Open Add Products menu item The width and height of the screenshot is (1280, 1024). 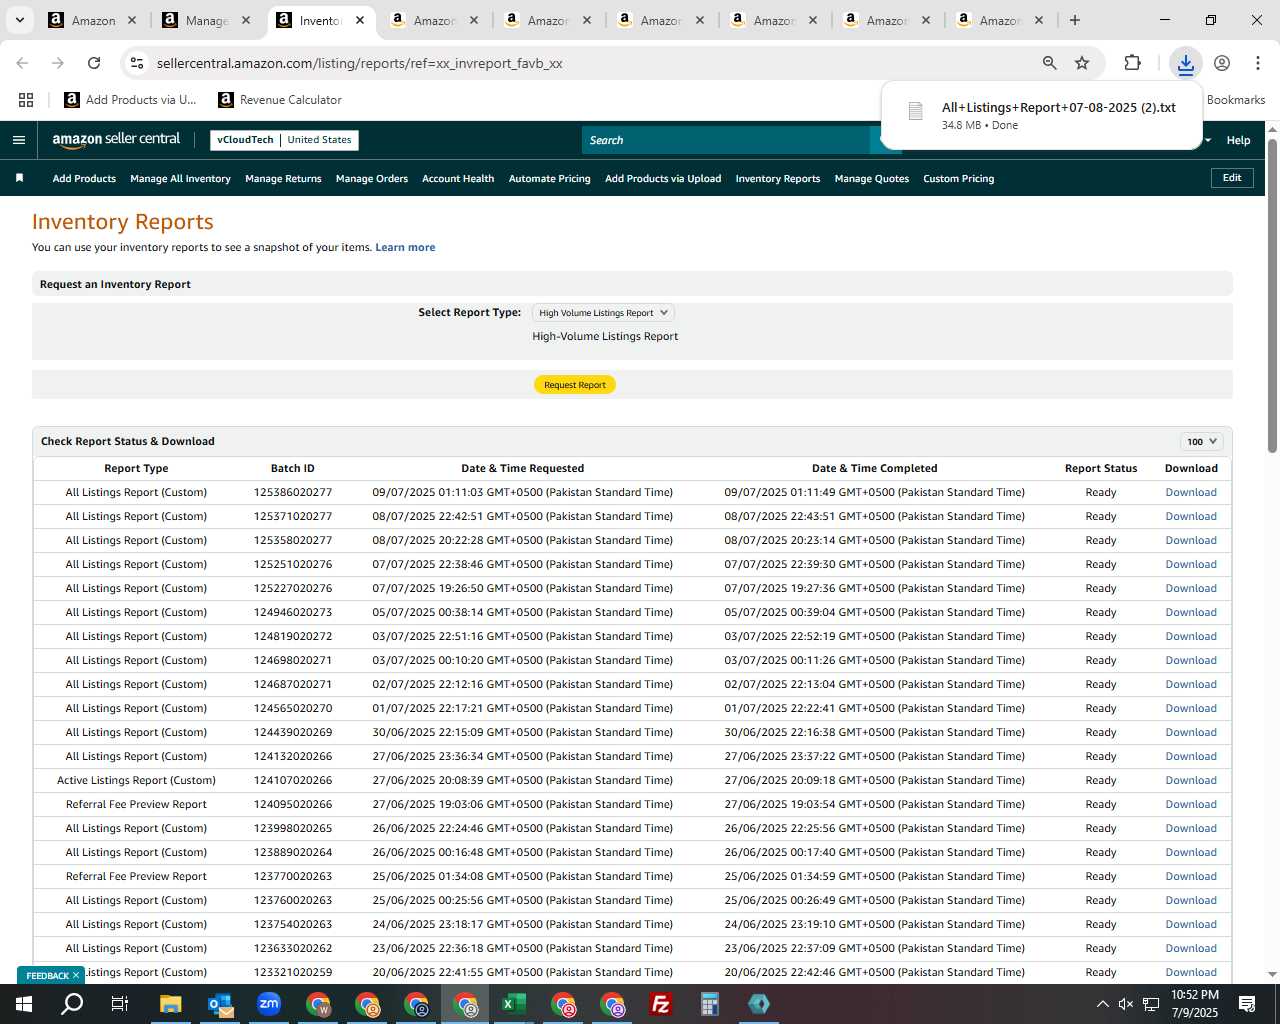84,178
